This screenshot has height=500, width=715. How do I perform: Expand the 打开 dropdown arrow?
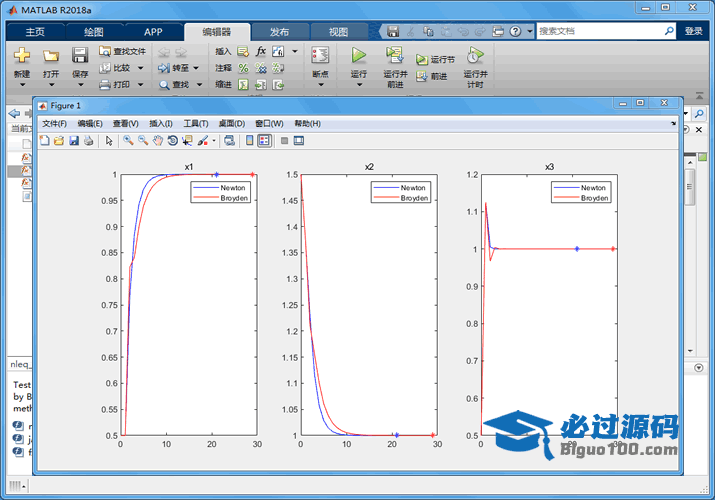[51, 85]
